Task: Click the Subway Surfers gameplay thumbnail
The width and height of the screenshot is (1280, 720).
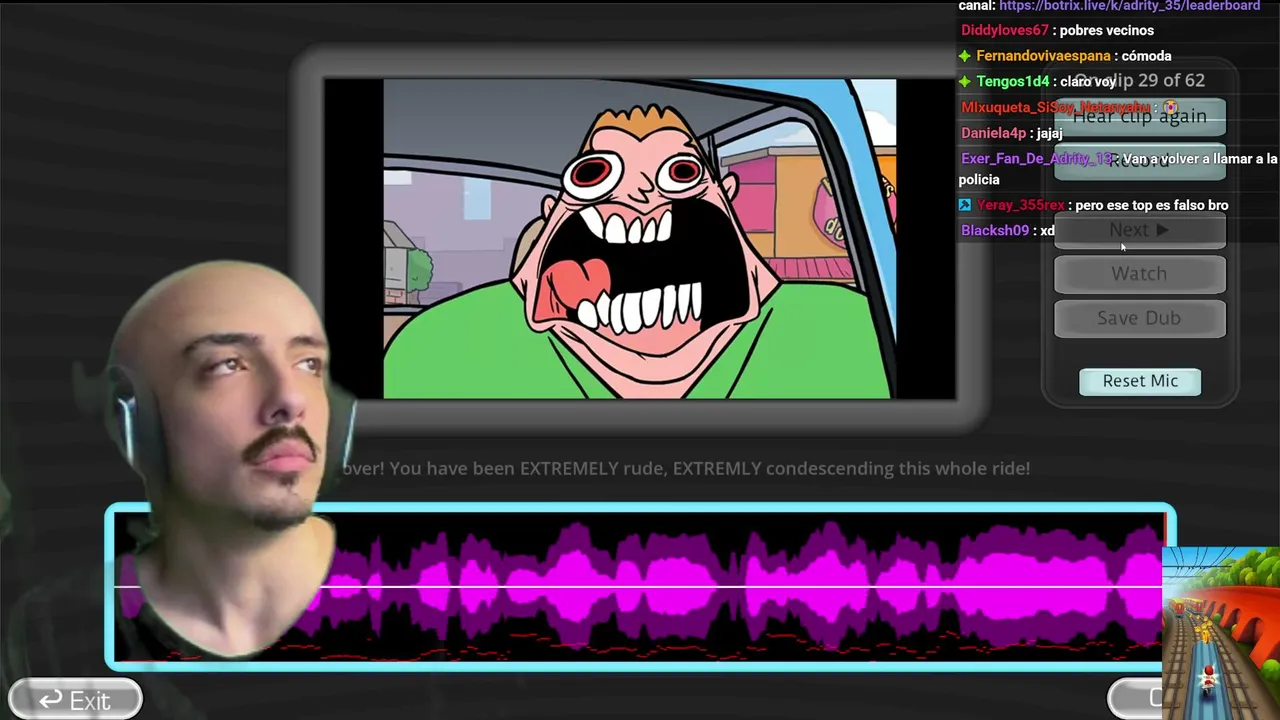Action: pos(1221,633)
